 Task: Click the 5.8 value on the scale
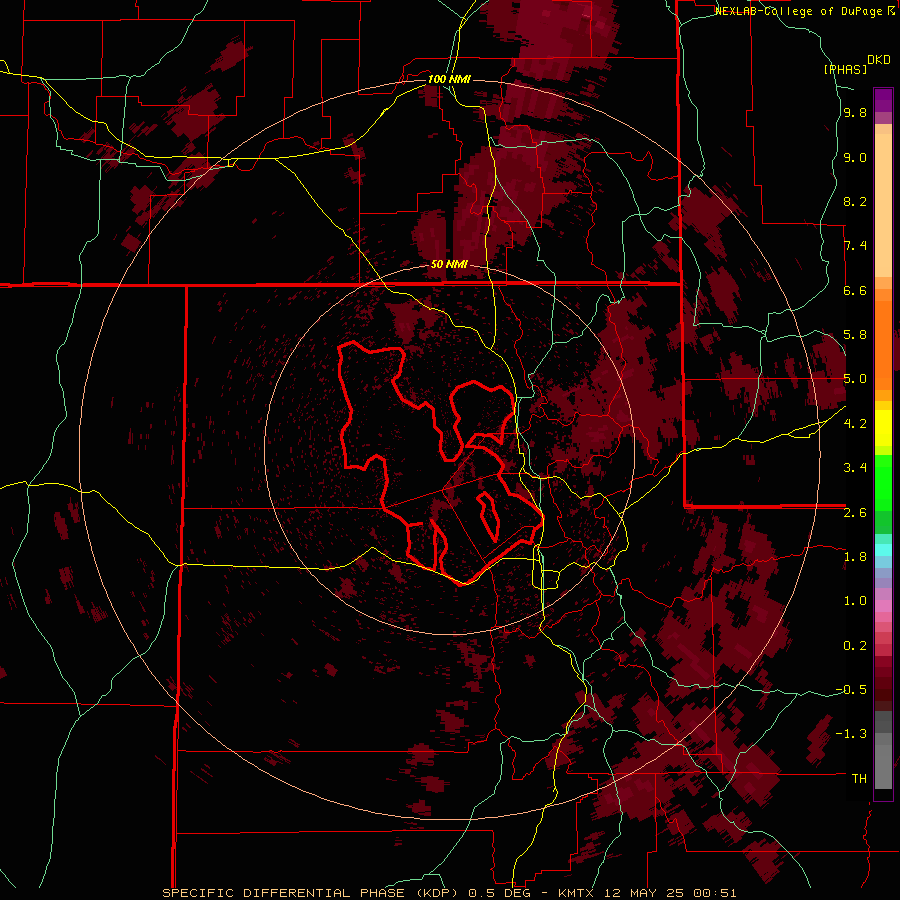[x=855, y=335]
